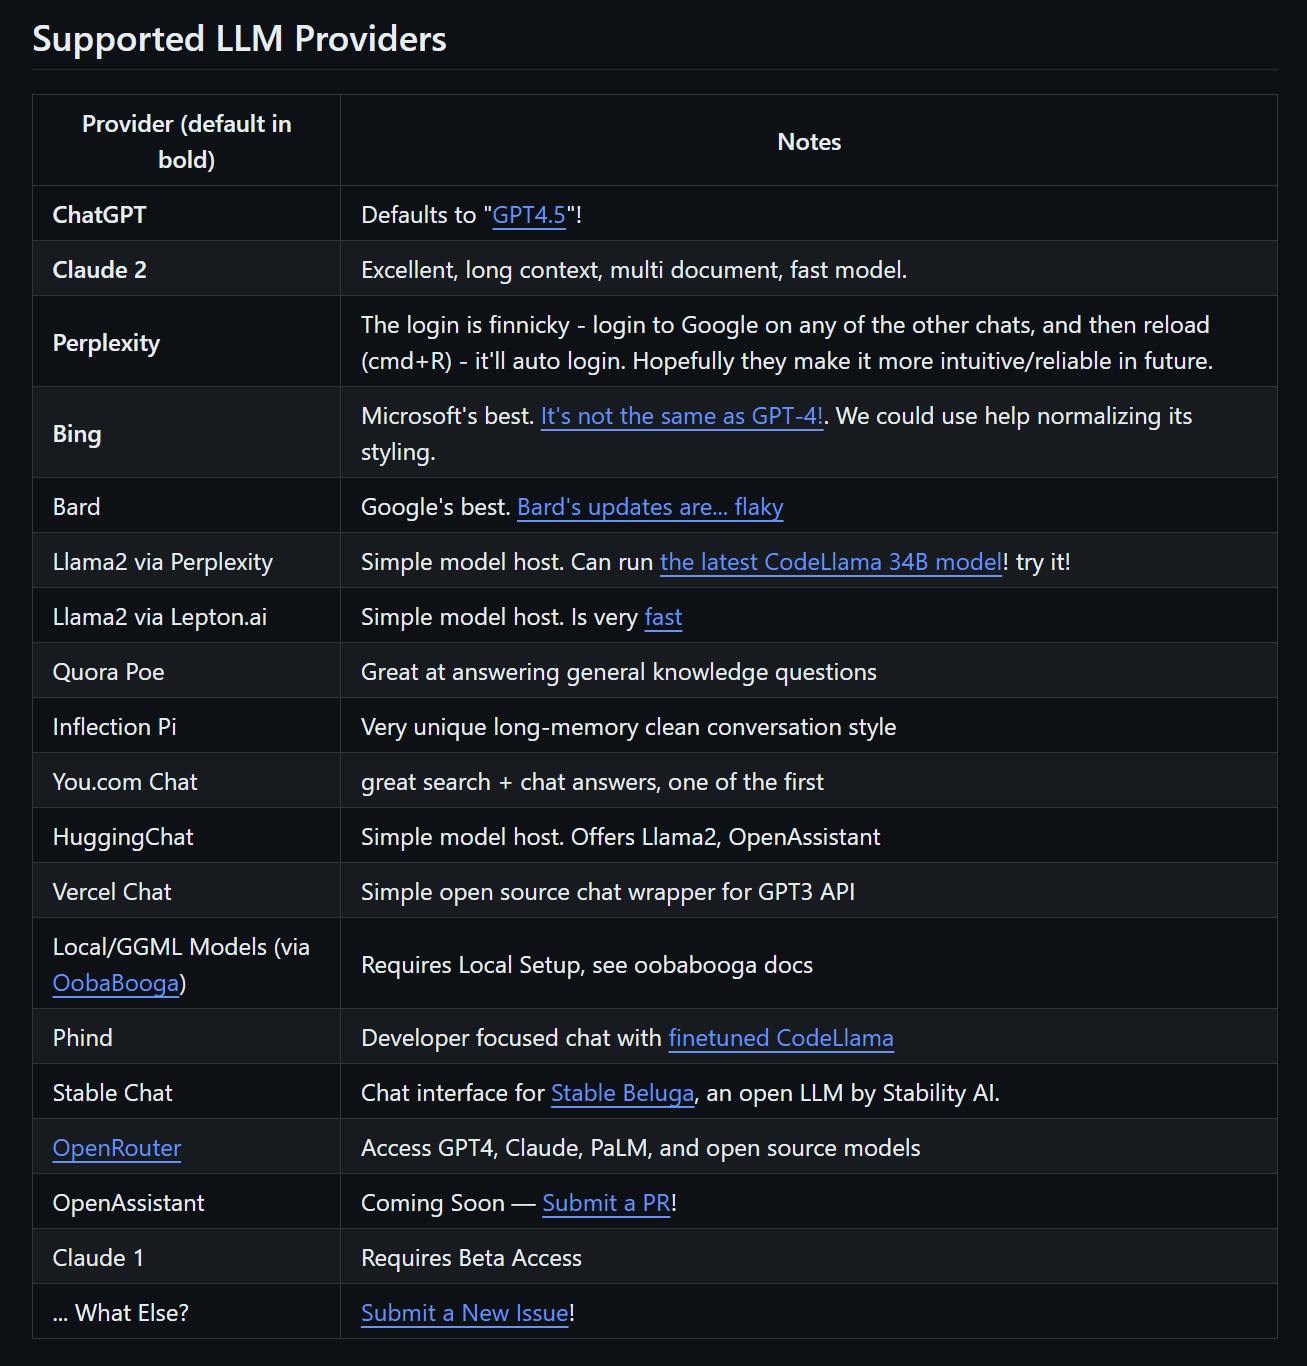Click the Claude 2 provider cell

[x=100, y=270]
